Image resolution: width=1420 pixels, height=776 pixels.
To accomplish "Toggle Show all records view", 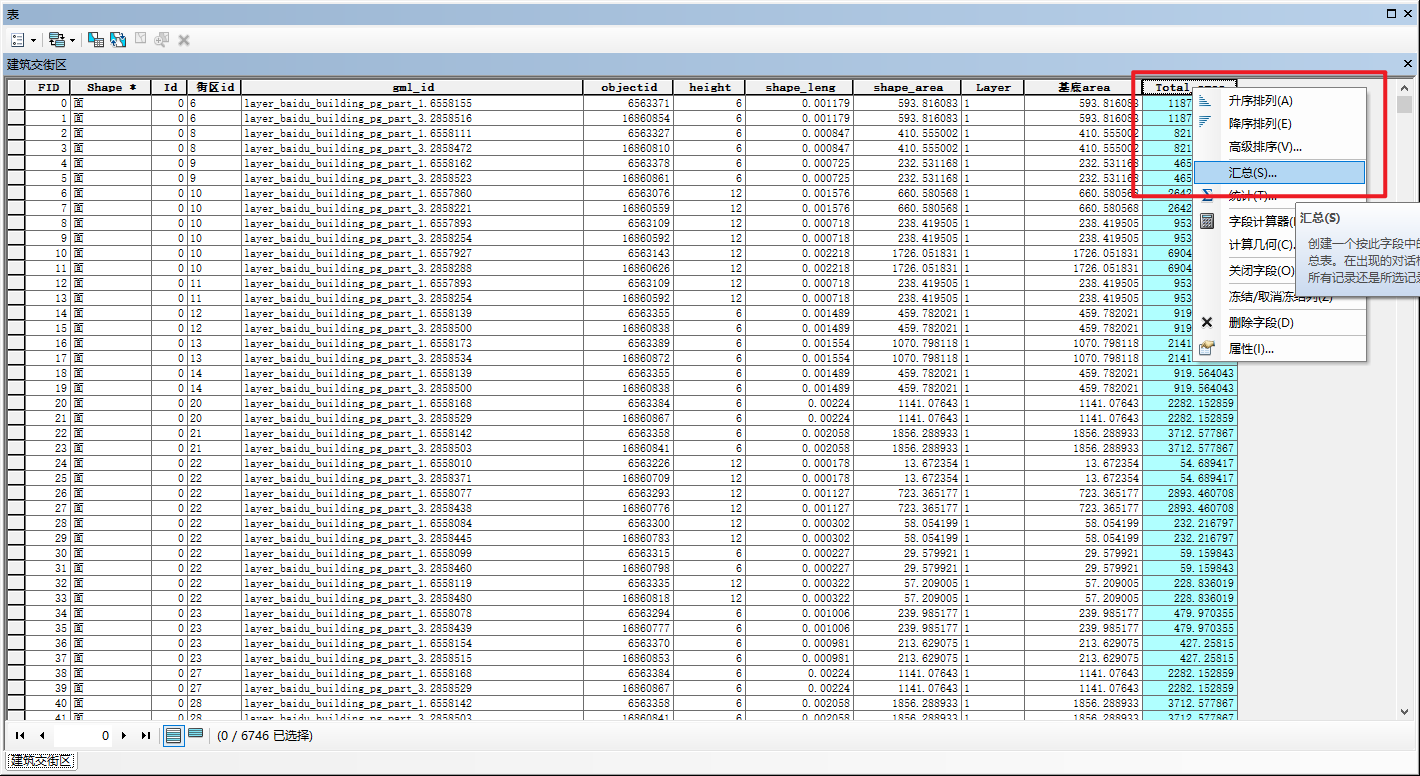I will (173, 736).
